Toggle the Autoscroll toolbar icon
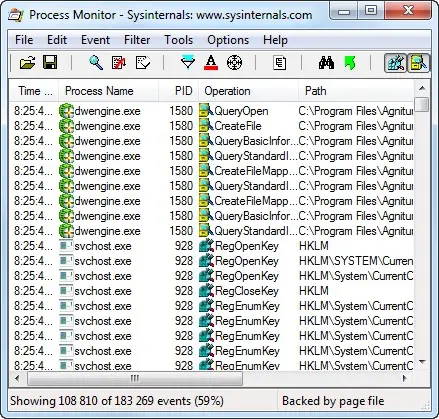The width and height of the screenshot is (439, 419). point(119,63)
